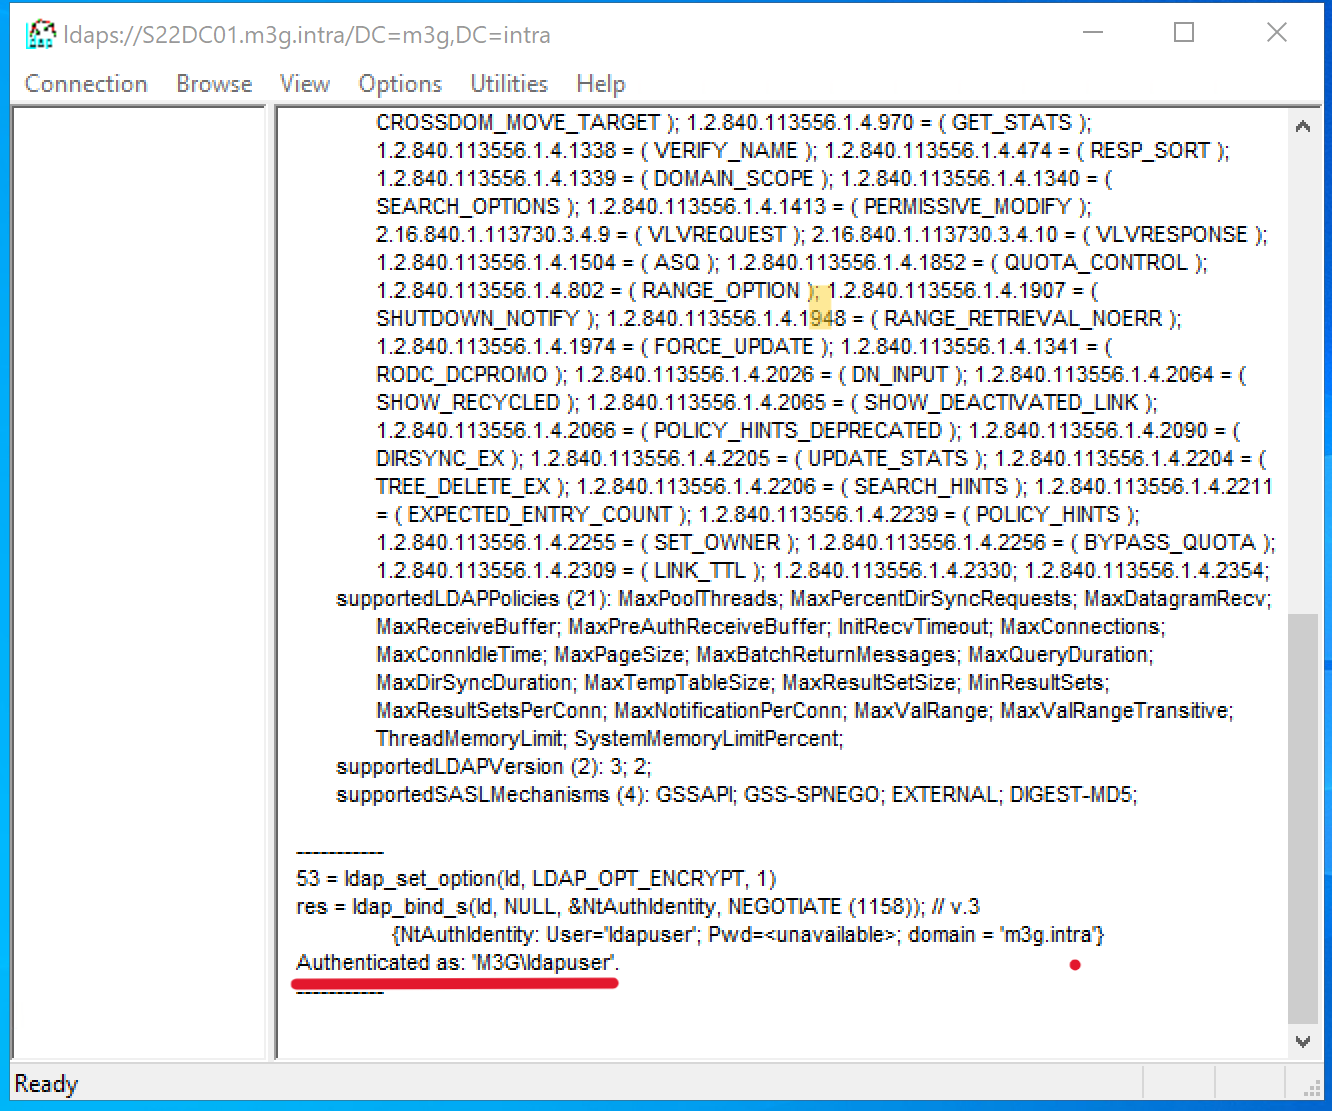Open the Utilities menu

pyautogui.click(x=509, y=84)
